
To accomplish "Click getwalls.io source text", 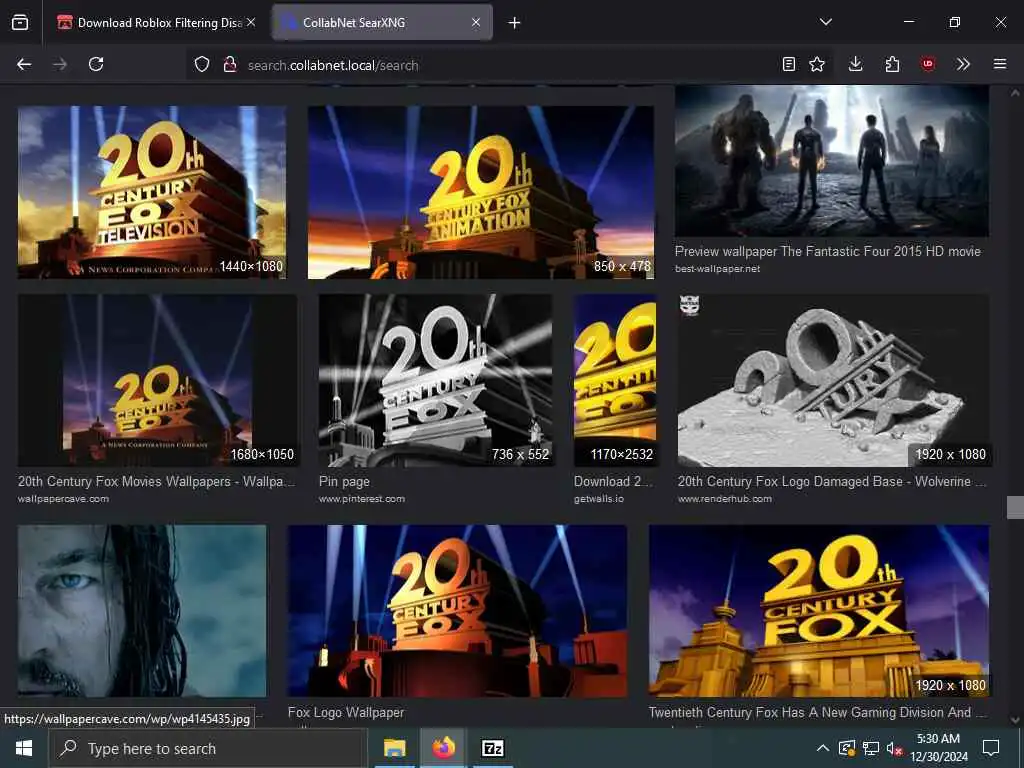I will (599, 499).
